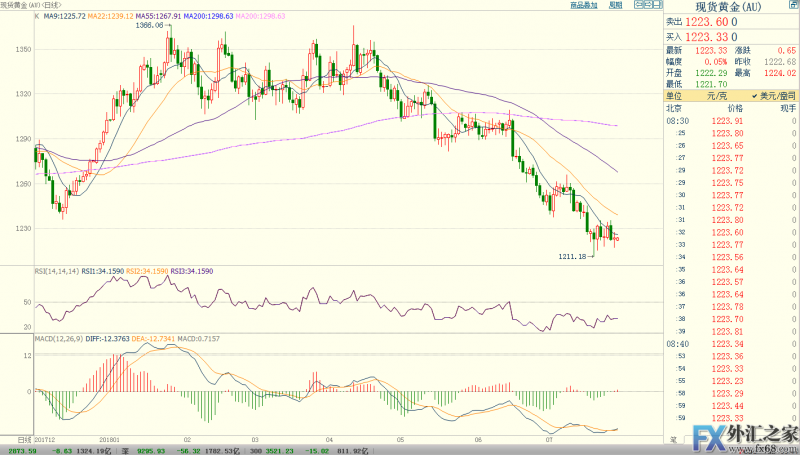The image size is (800, 455).
Task: Click the first chart layout icon
Action: point(638,5)
